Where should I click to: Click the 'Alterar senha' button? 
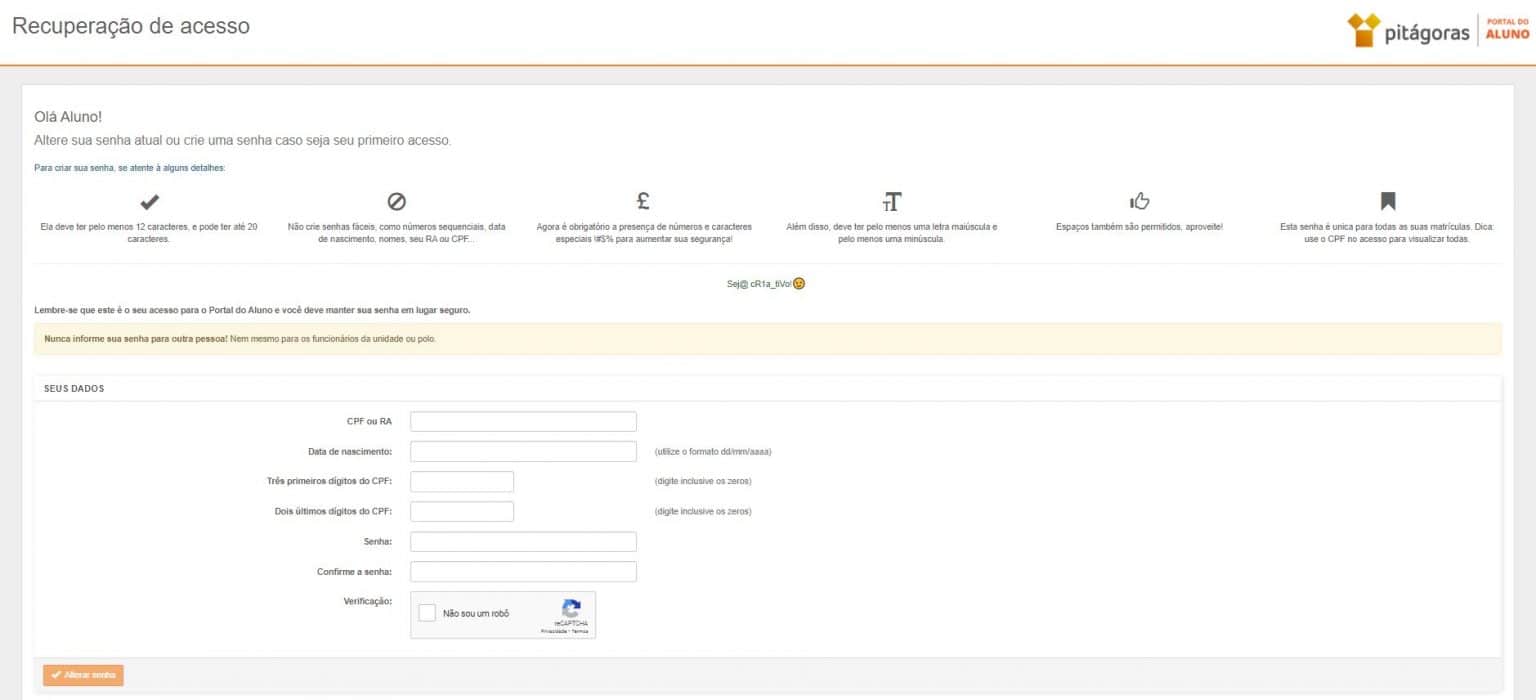(84, 675)
